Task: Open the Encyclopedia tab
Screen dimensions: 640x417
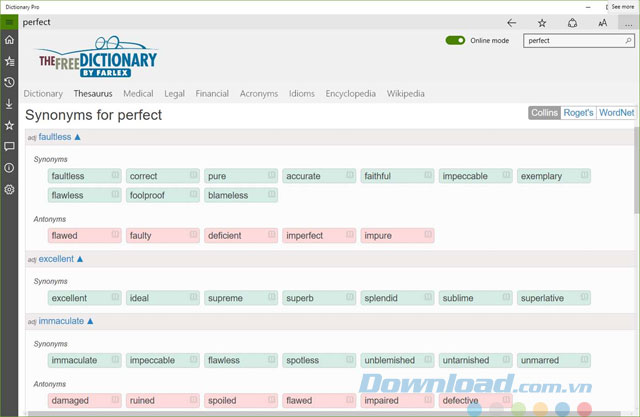Action: click(351, 93)
